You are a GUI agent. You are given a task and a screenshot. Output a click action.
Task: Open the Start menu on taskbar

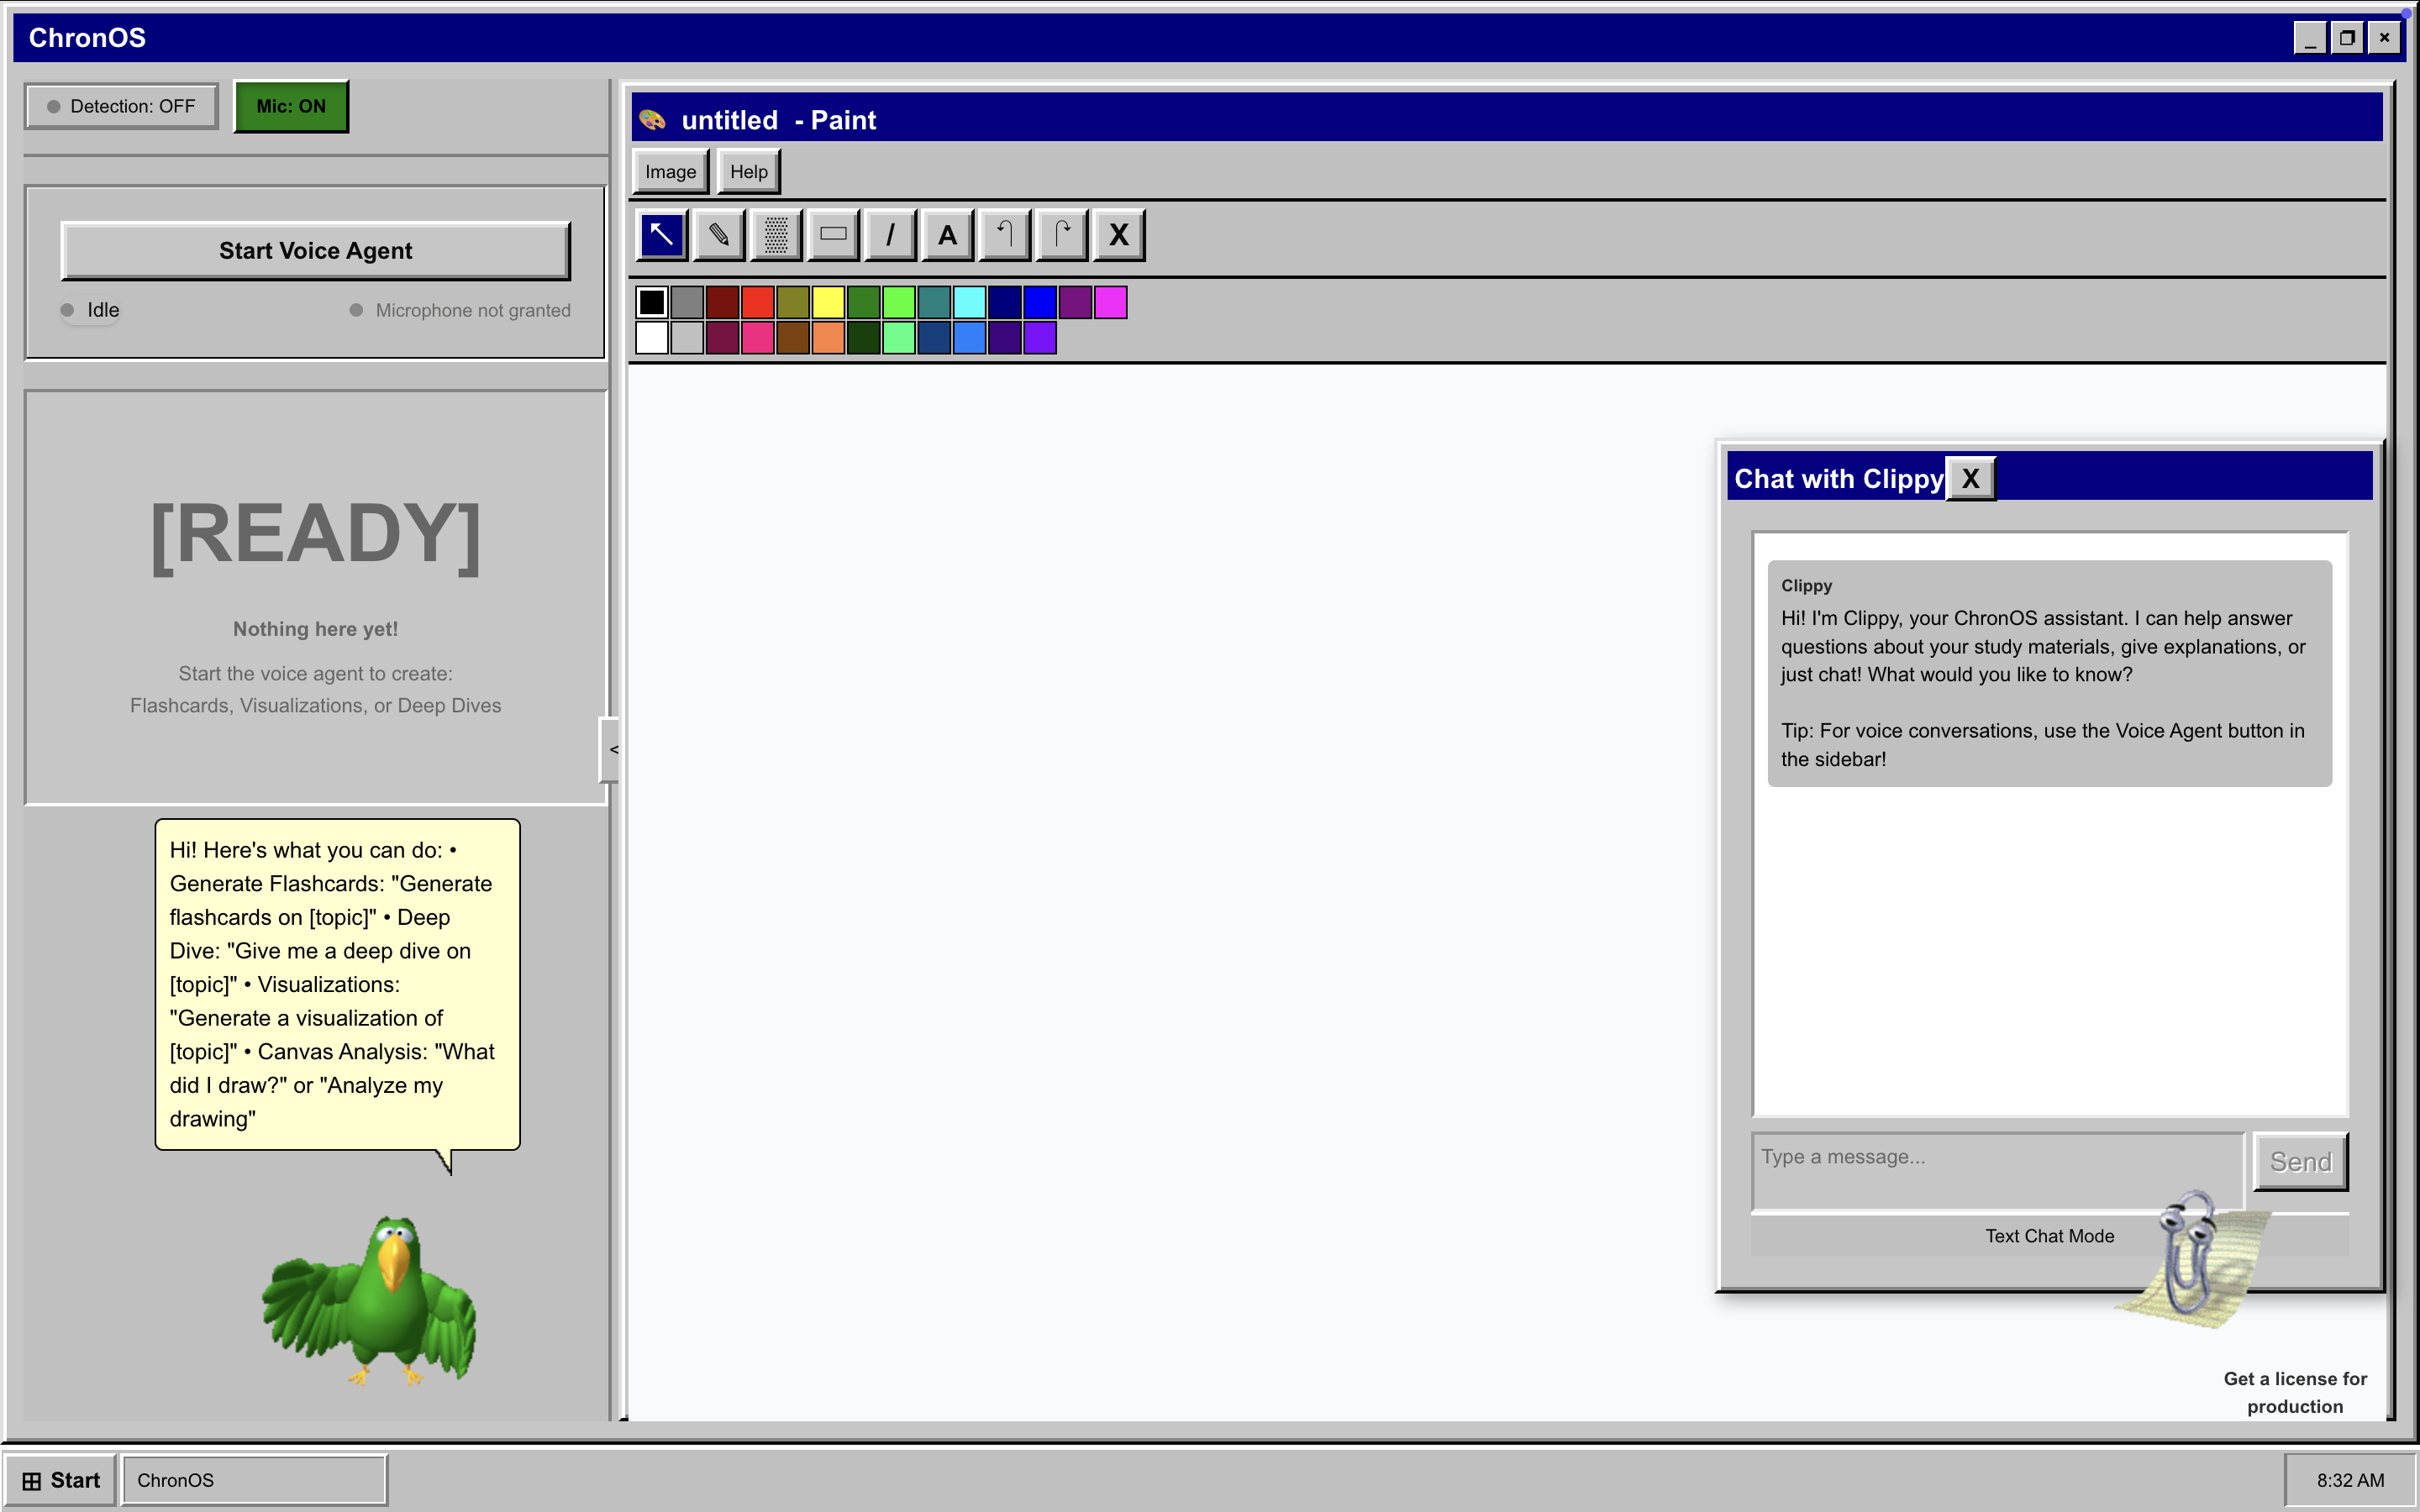pos(61,1480)
